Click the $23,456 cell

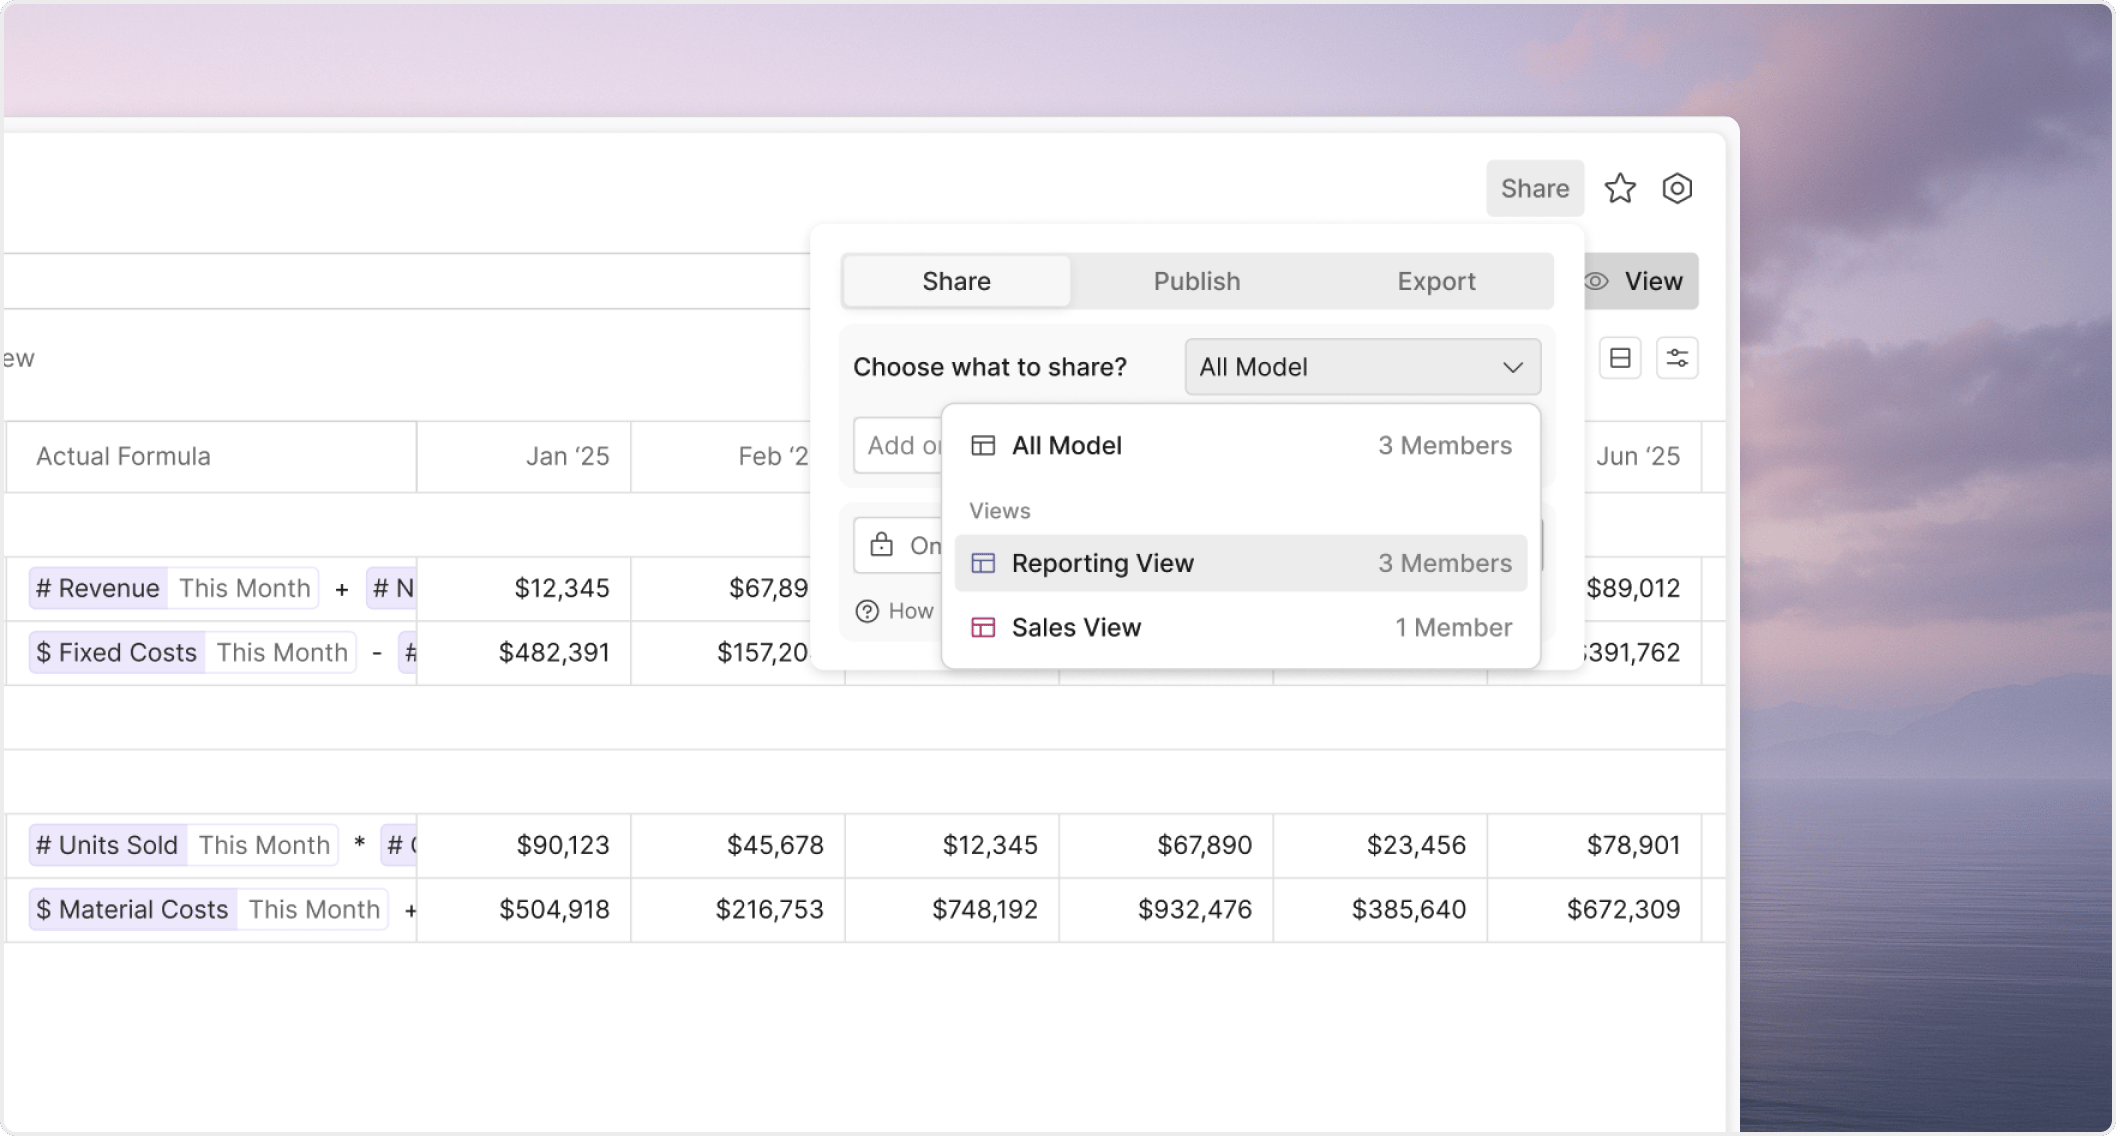click(x=1380, y=845)
